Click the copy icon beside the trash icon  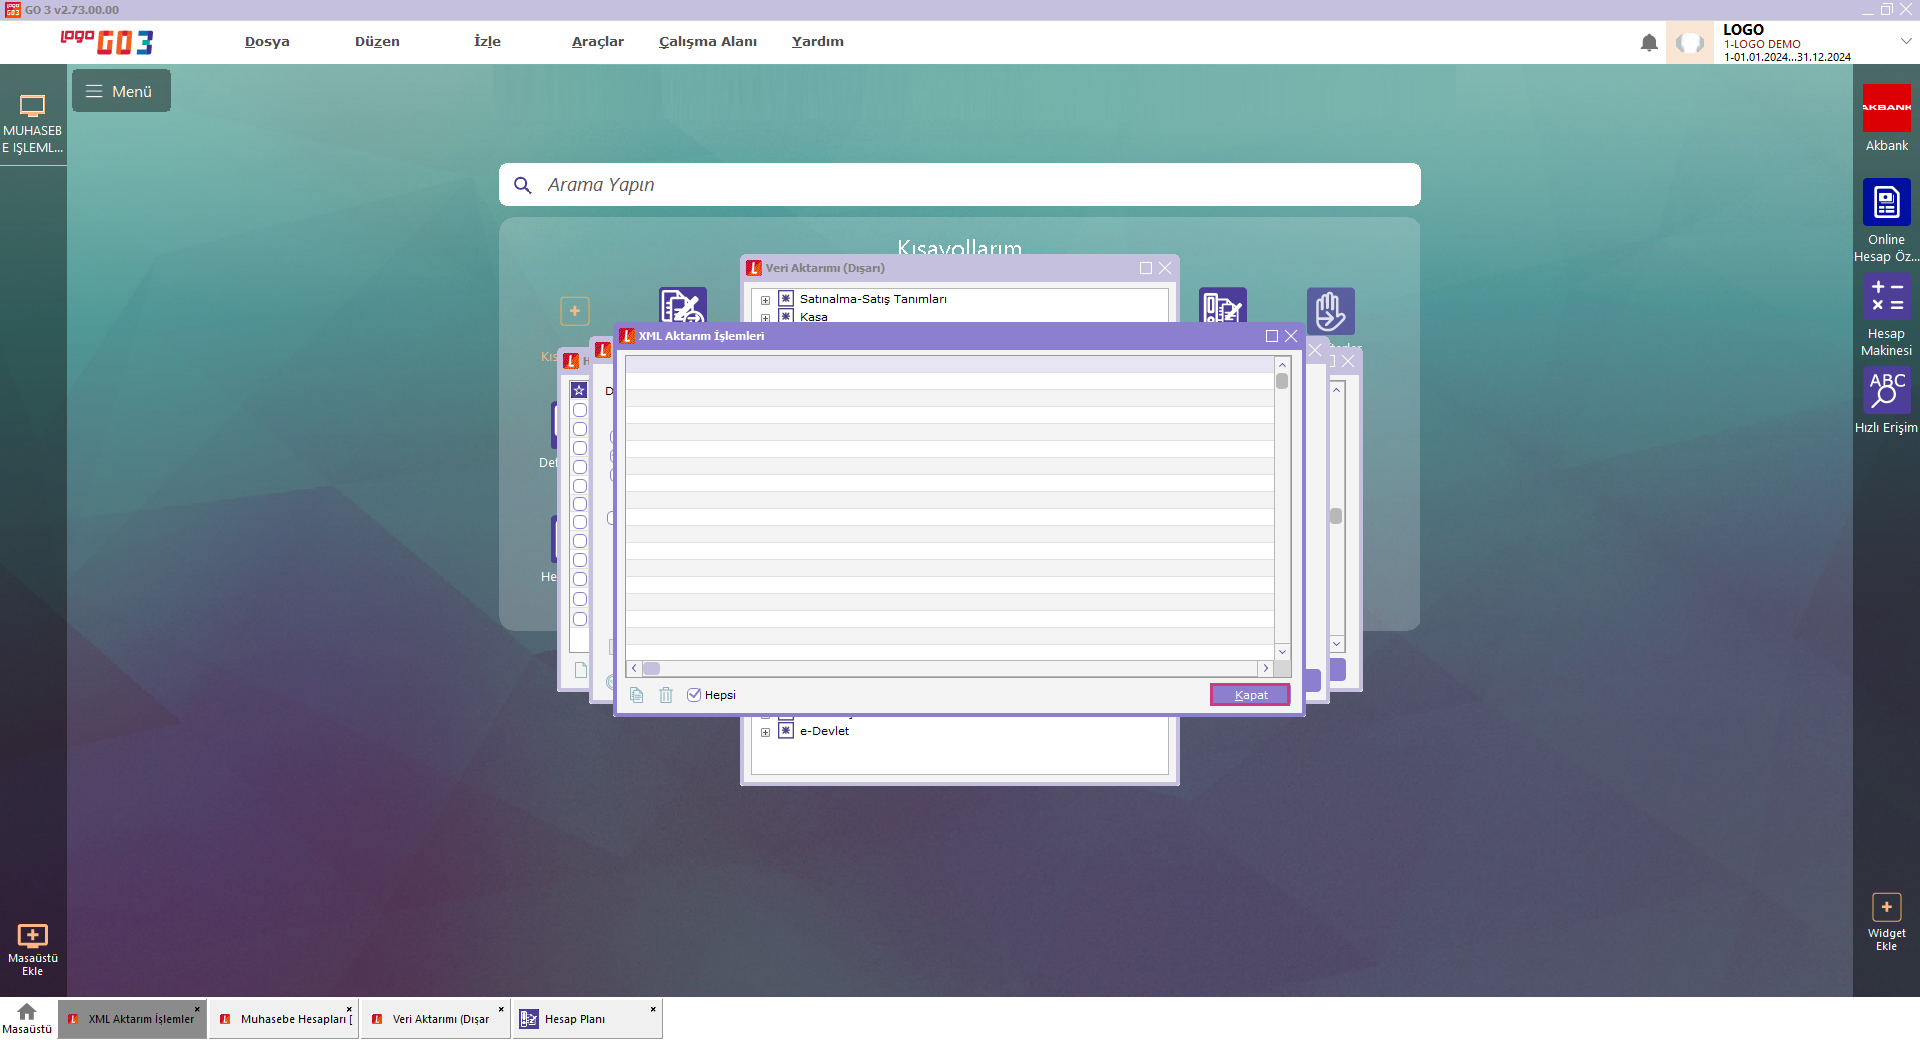[637, 695]
